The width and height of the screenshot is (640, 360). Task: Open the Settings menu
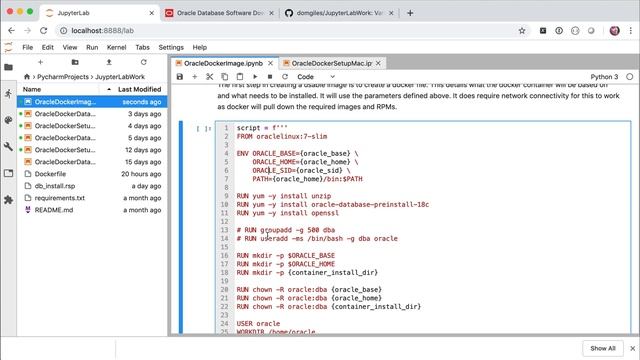(171, 47)
